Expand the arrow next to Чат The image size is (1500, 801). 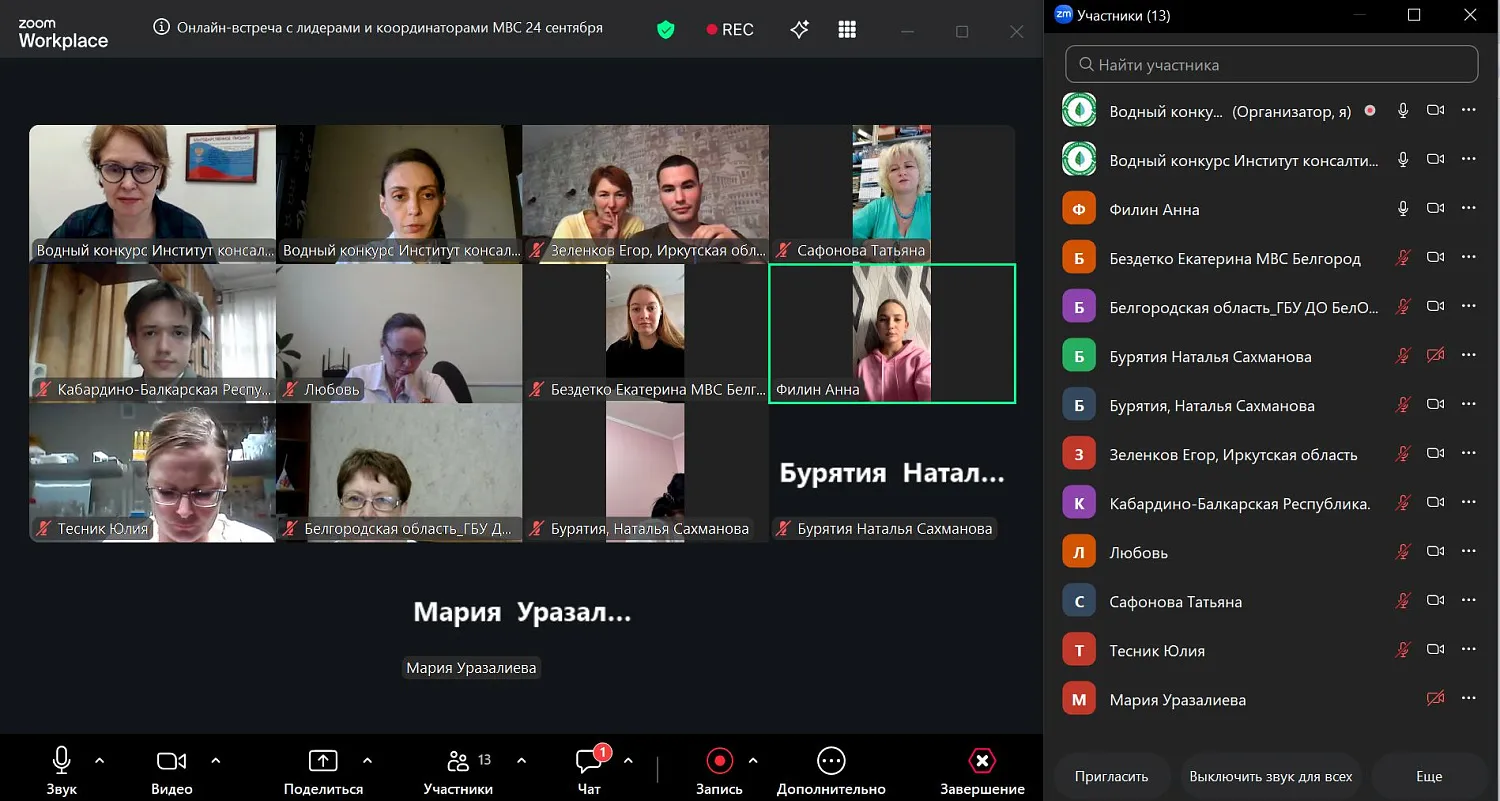pyautogui.click(x=628, y=761)
